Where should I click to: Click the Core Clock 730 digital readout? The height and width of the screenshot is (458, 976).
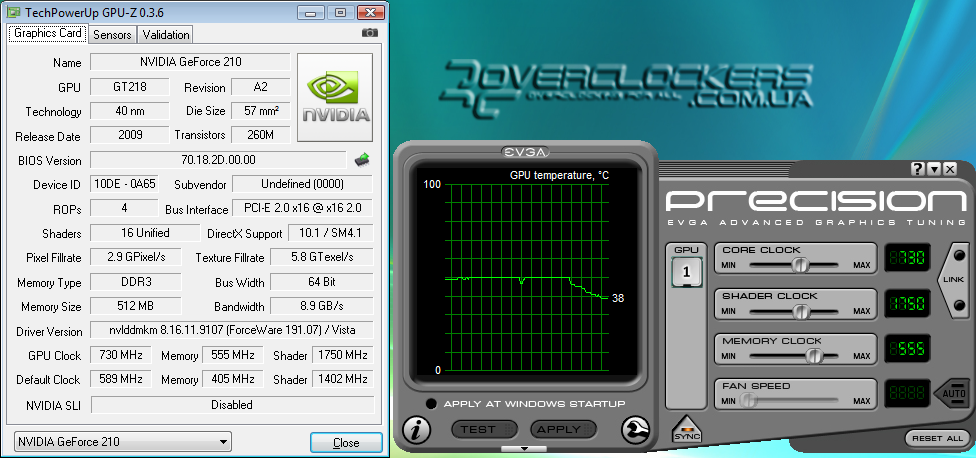908,257
